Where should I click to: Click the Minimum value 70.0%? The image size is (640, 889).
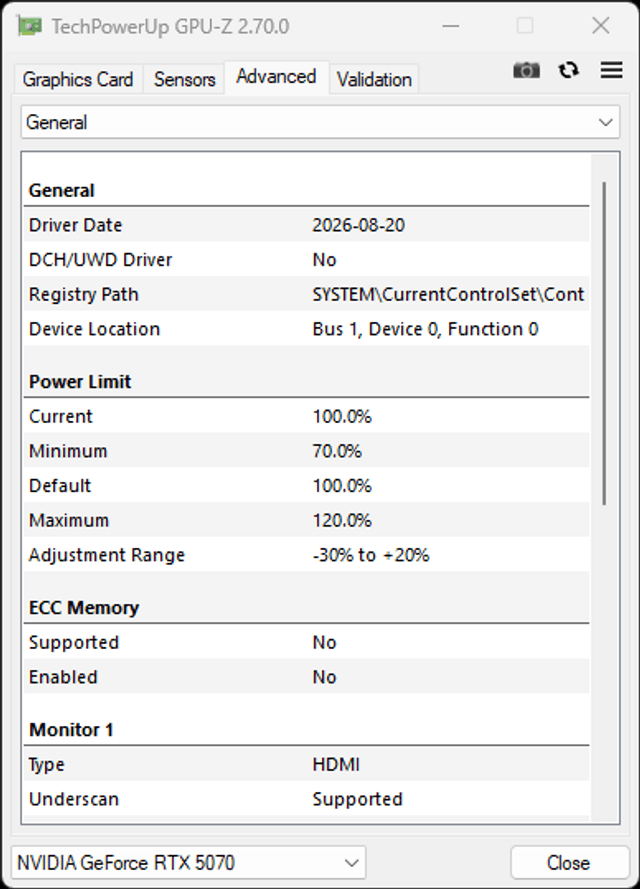tap(337, 451)
